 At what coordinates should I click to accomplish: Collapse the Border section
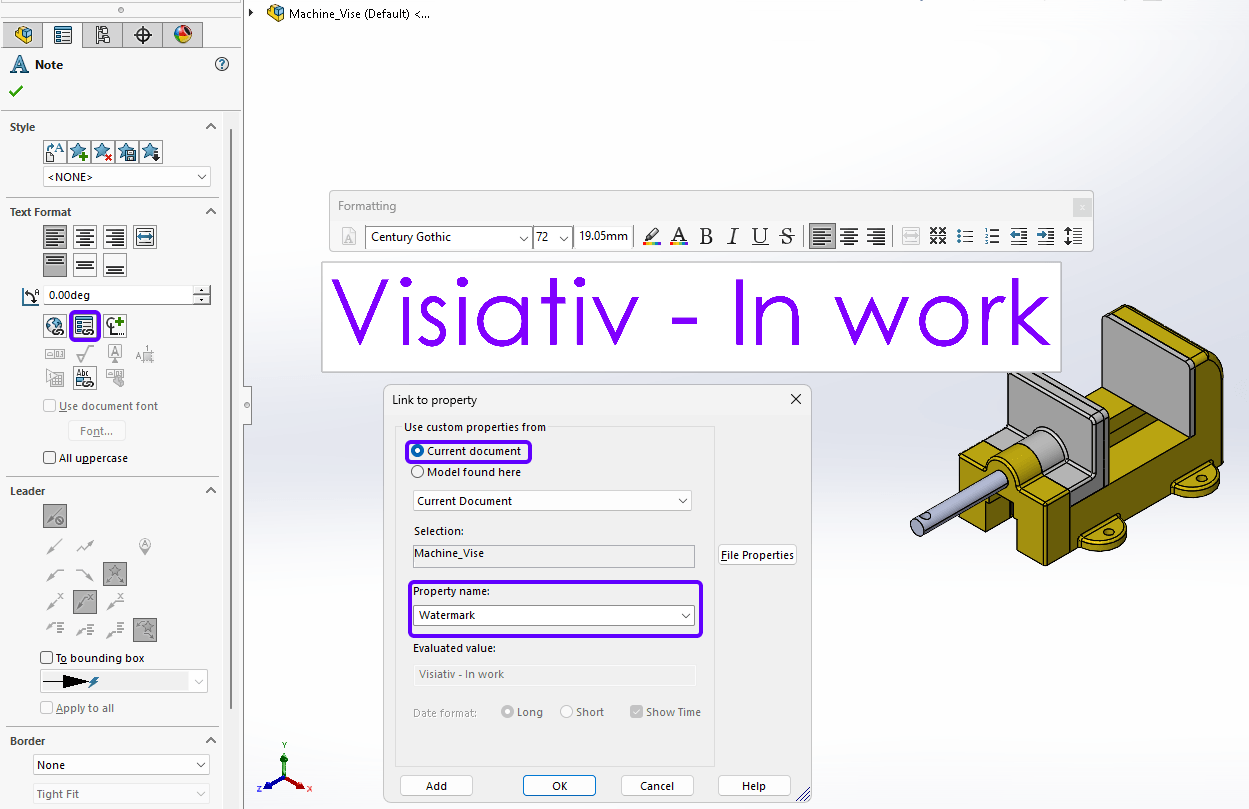(x=211, y=741)
